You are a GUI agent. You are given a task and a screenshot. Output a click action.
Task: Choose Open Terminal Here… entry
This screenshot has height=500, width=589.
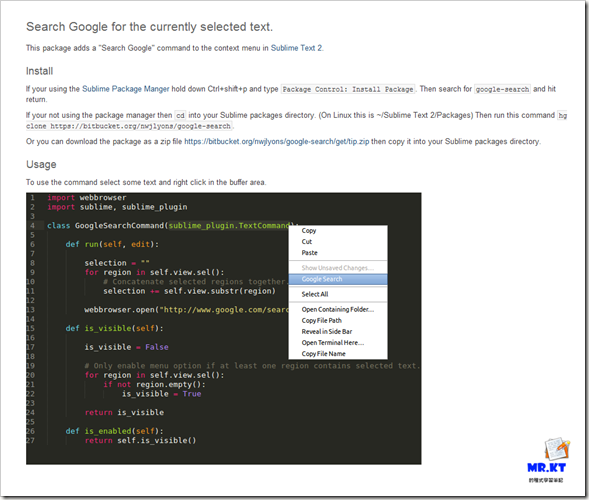[x=332, y=343]
